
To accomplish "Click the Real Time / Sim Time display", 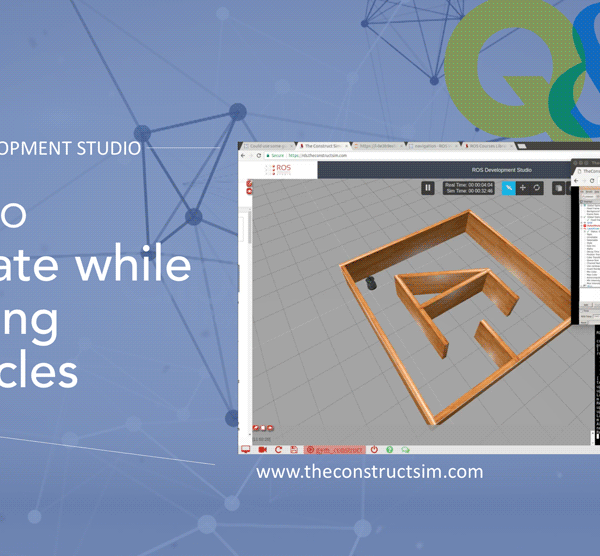I will 469,188.
